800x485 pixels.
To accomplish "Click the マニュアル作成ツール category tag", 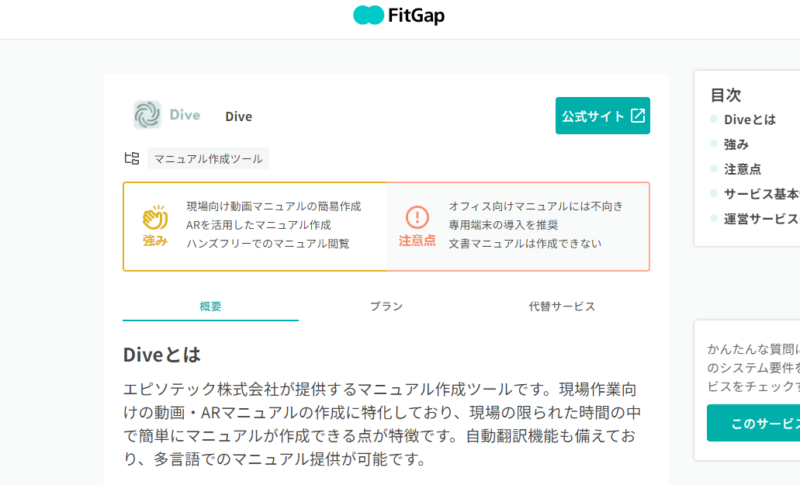I will [208, 159].
